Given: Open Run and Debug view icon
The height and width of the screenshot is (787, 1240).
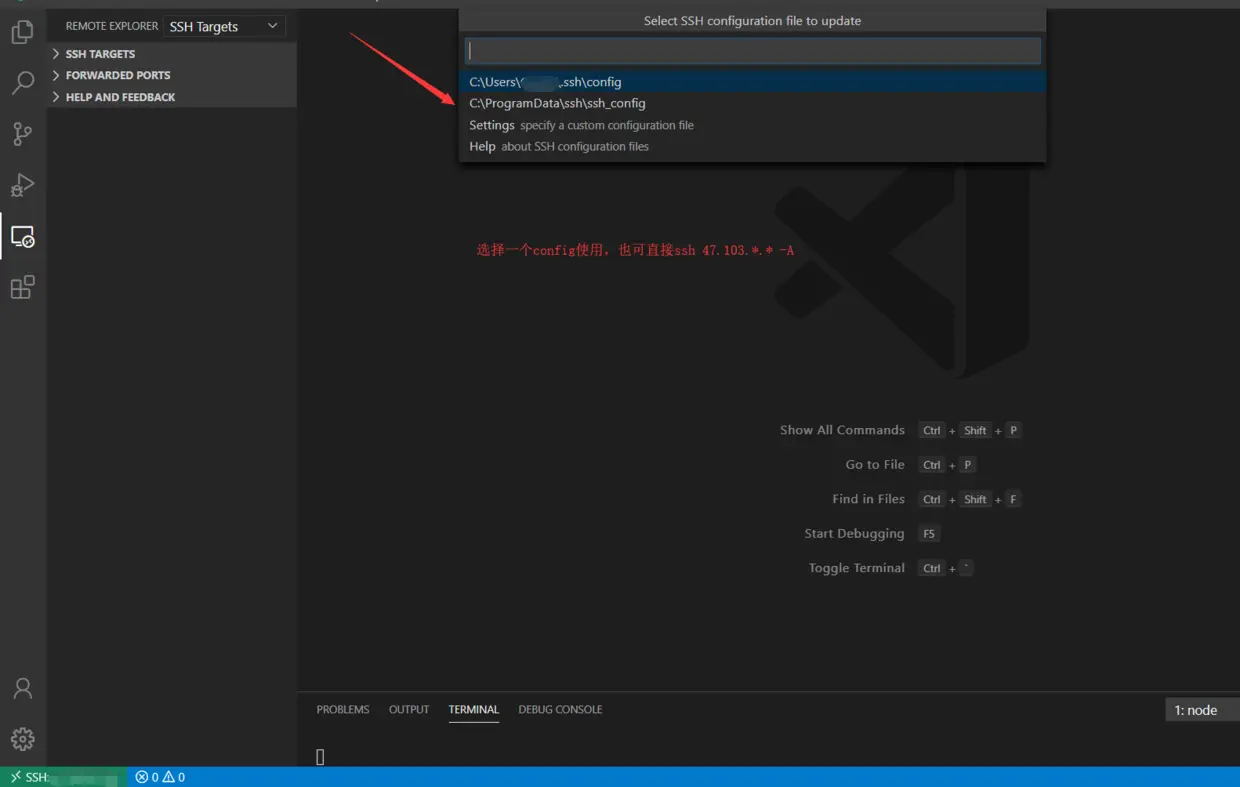Looking at the screenshot, I should click(x=22, y=185).
